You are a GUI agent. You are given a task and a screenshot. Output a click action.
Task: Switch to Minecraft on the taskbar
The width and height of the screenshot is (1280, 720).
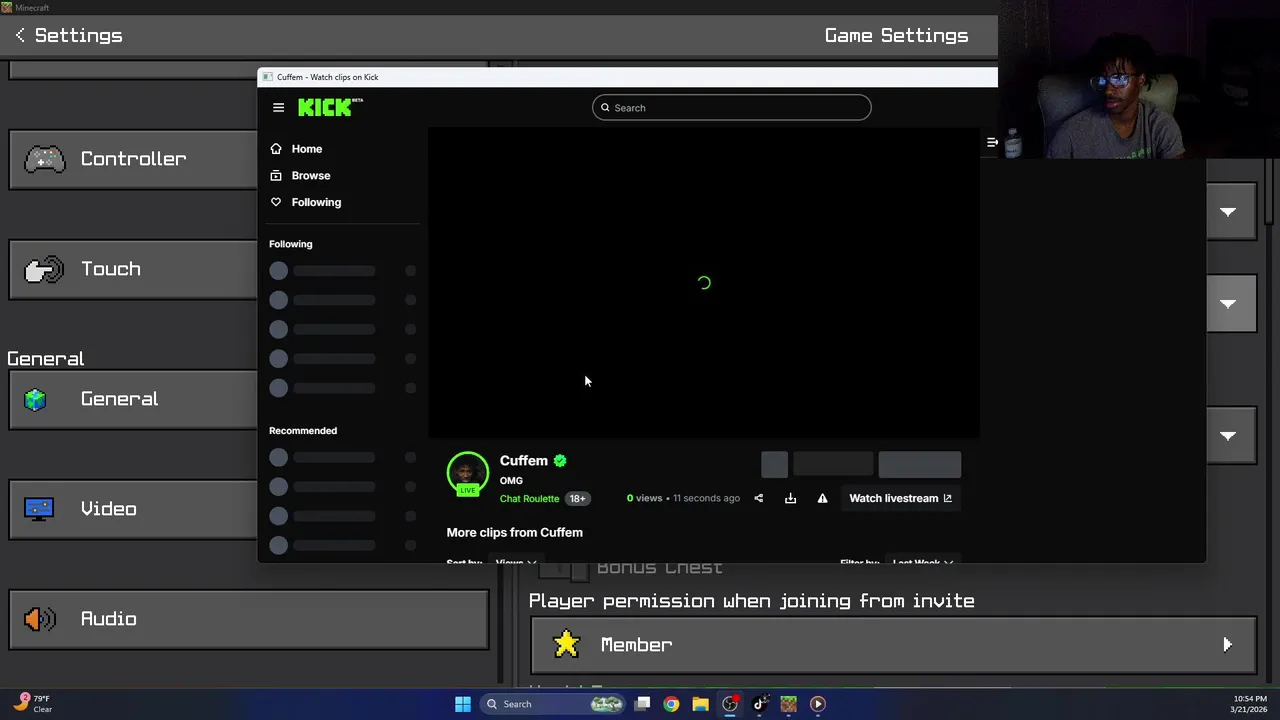(788, 704)
